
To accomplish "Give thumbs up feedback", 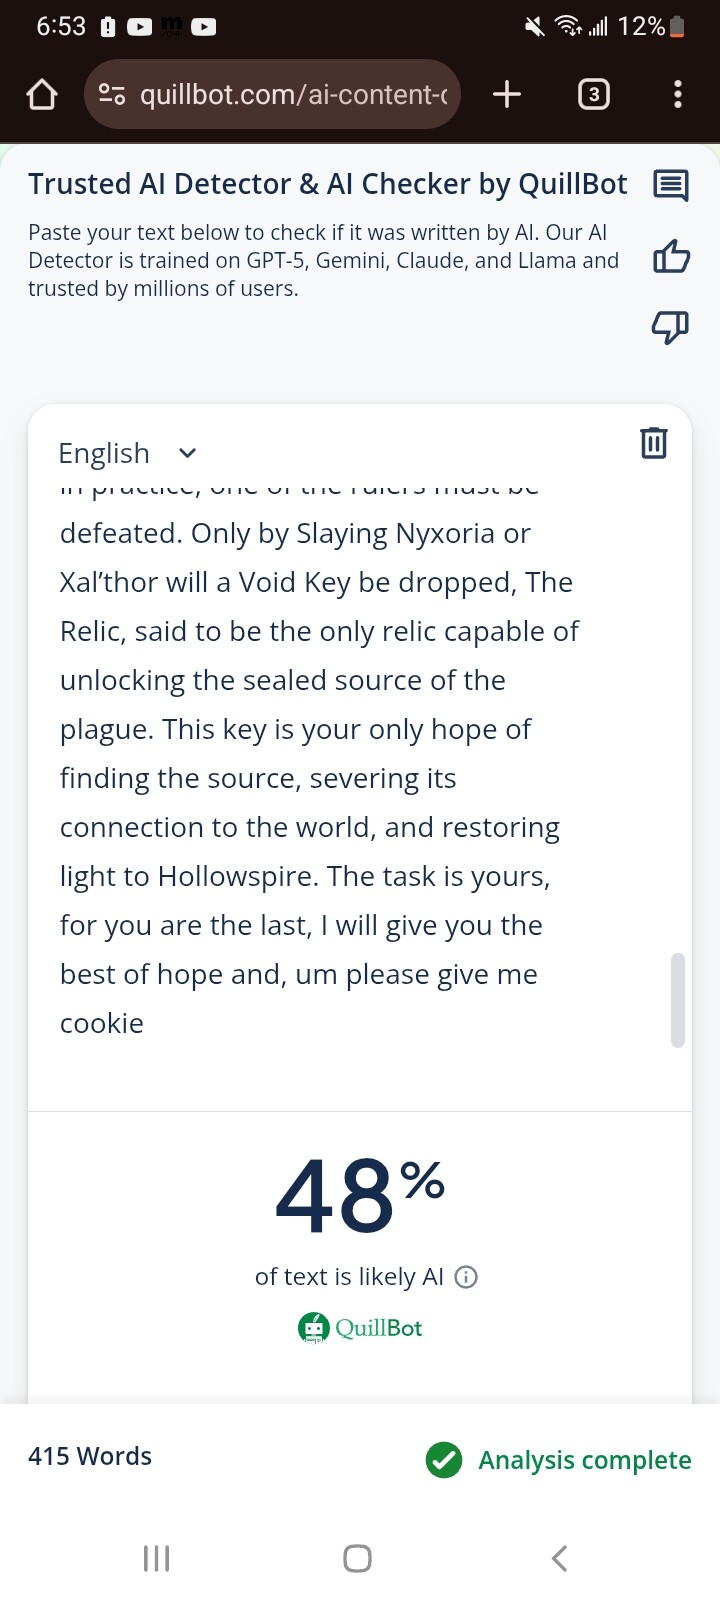I will [x=670, y=257].
